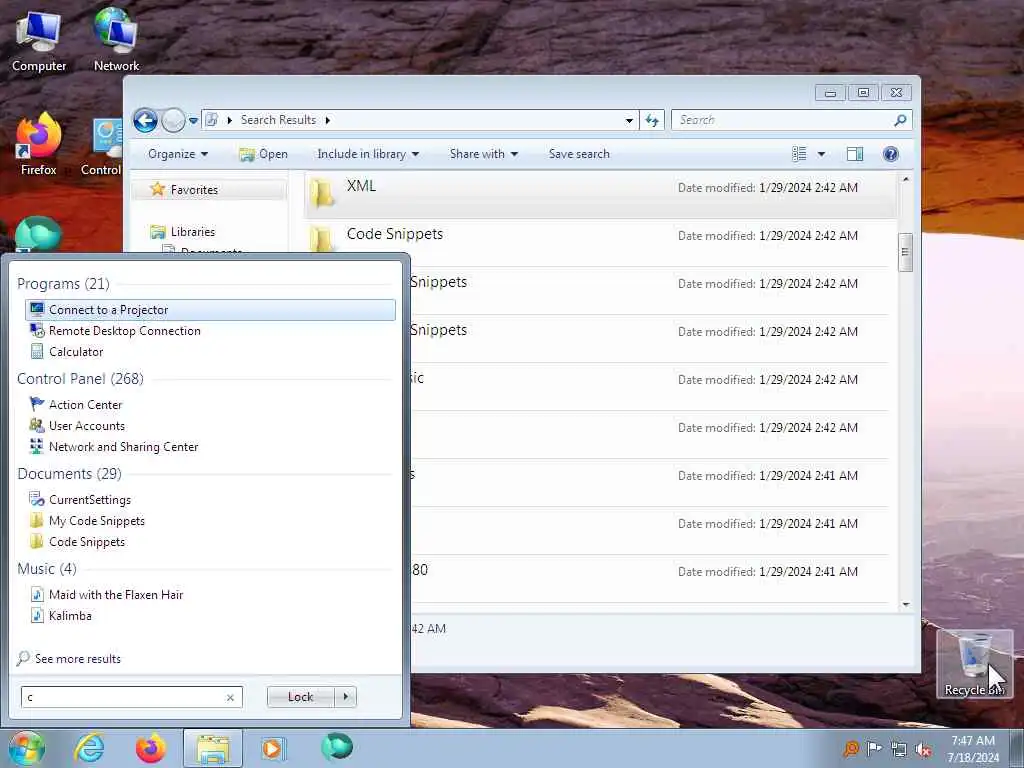This screenshot has width=1024, height=768.
Task: Open Action Center from Control Panel results
Action: pos(210,405)
